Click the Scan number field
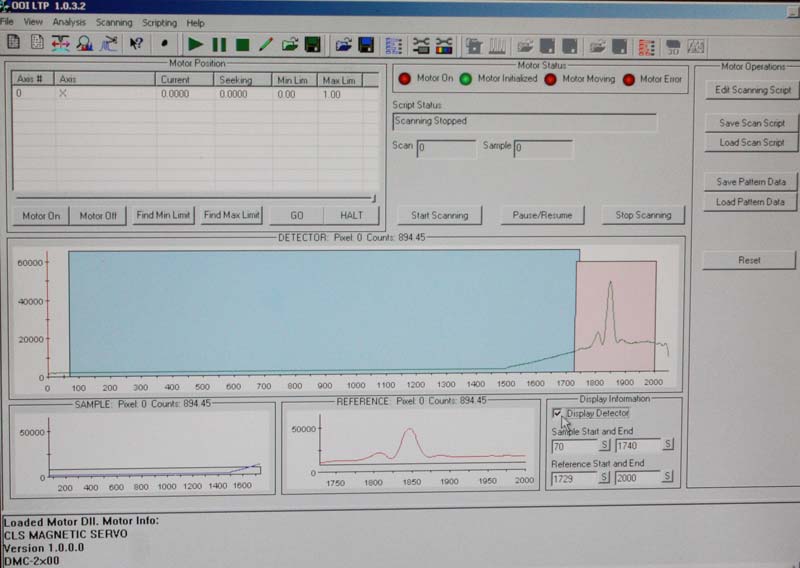This screenshot has width=800, height=568. (x=446, y=149)
